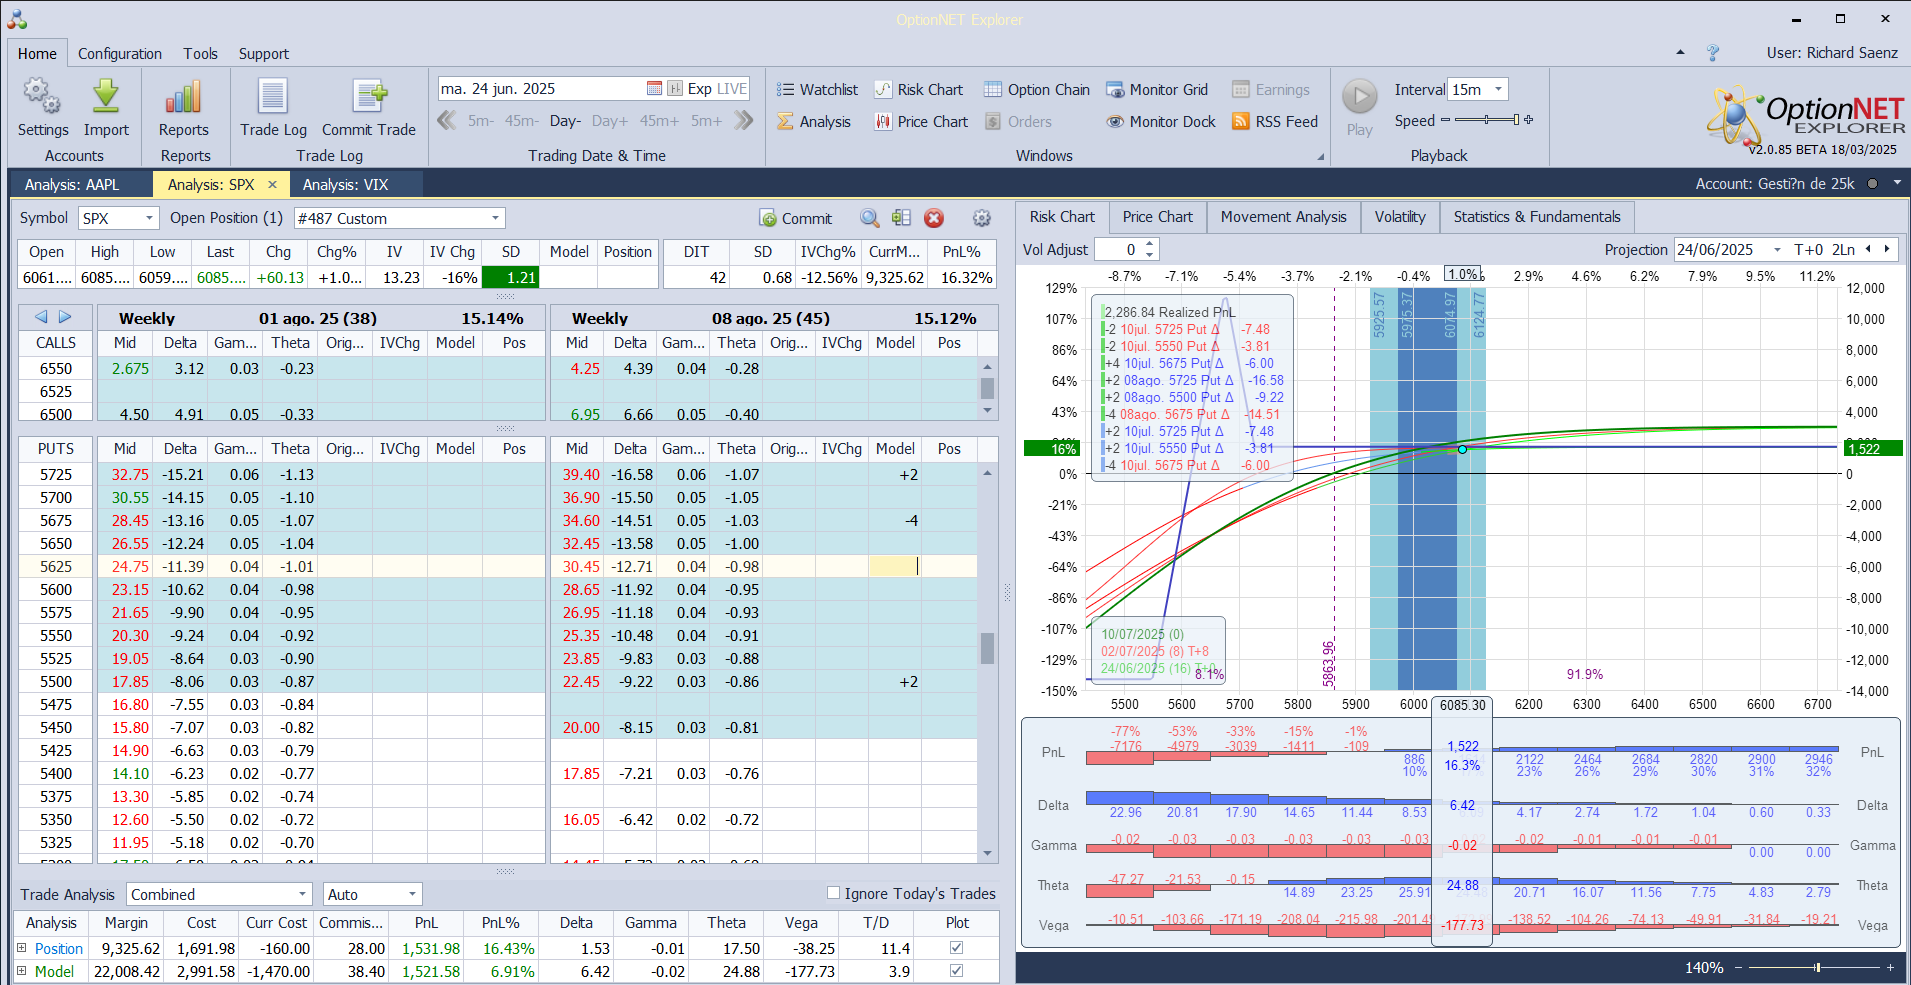
Task: Close the Analysis: SPX tab
Action: tap(272, 185)
